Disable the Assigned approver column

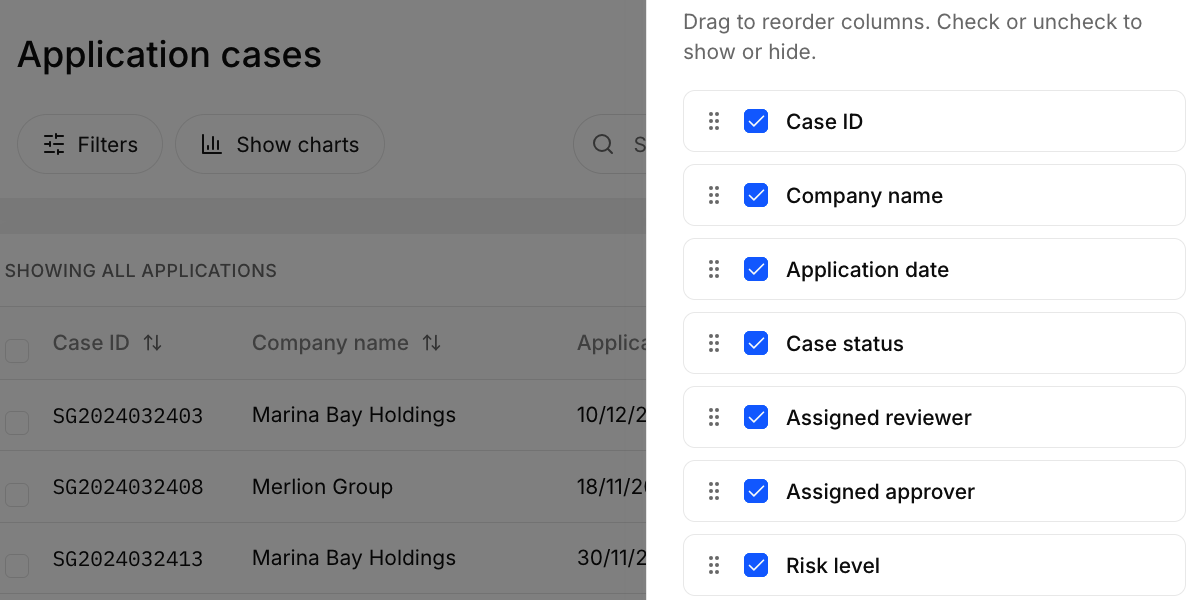pyautogui.click(x=756, y=491)
